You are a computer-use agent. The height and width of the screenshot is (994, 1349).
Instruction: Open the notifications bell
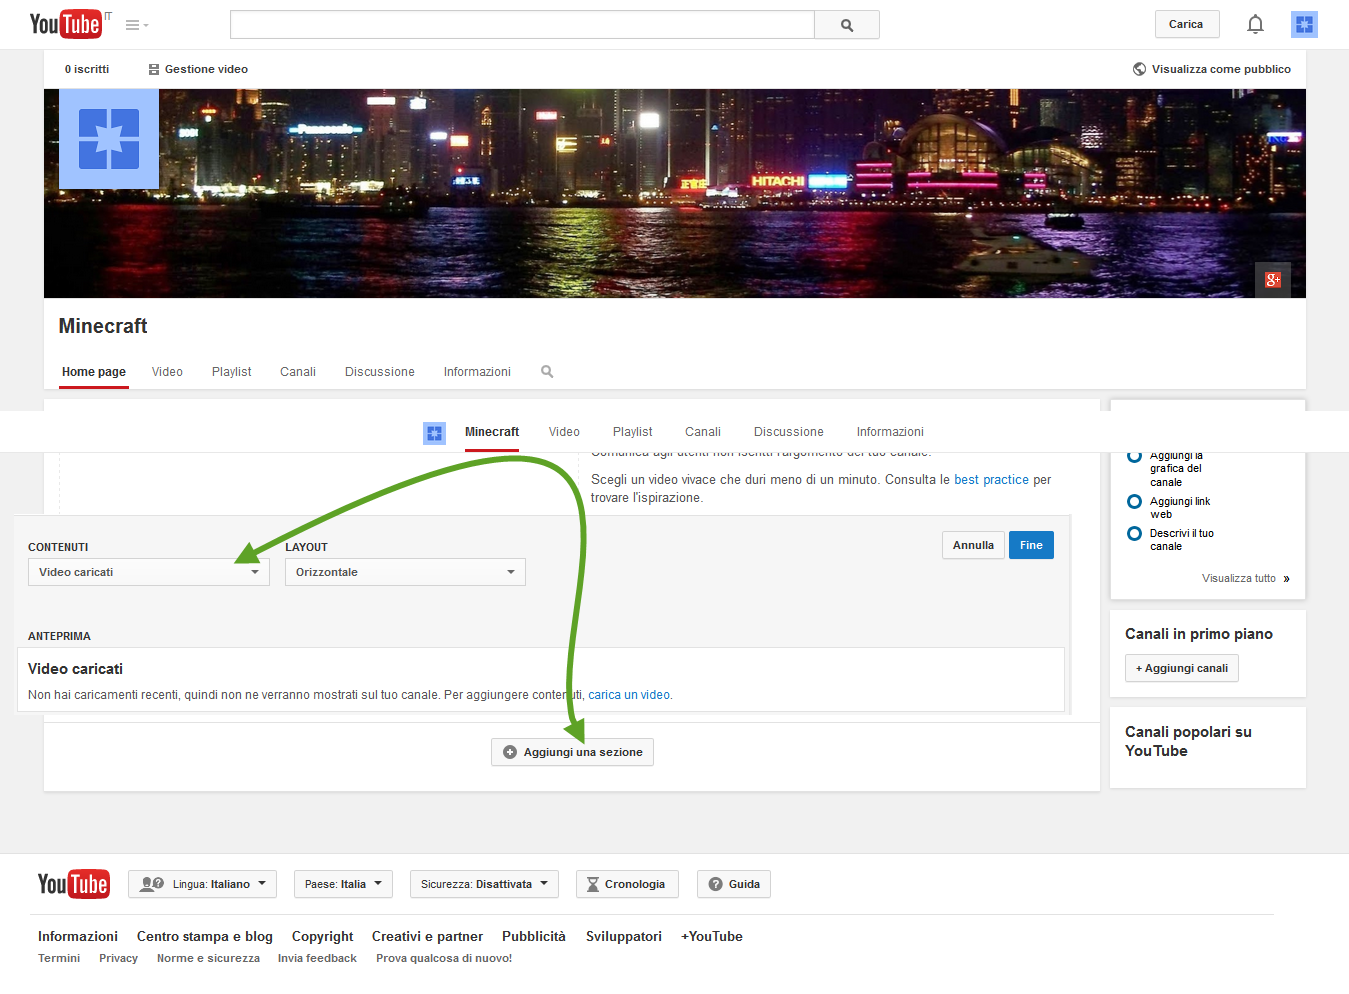click(x=1255, y=24)
